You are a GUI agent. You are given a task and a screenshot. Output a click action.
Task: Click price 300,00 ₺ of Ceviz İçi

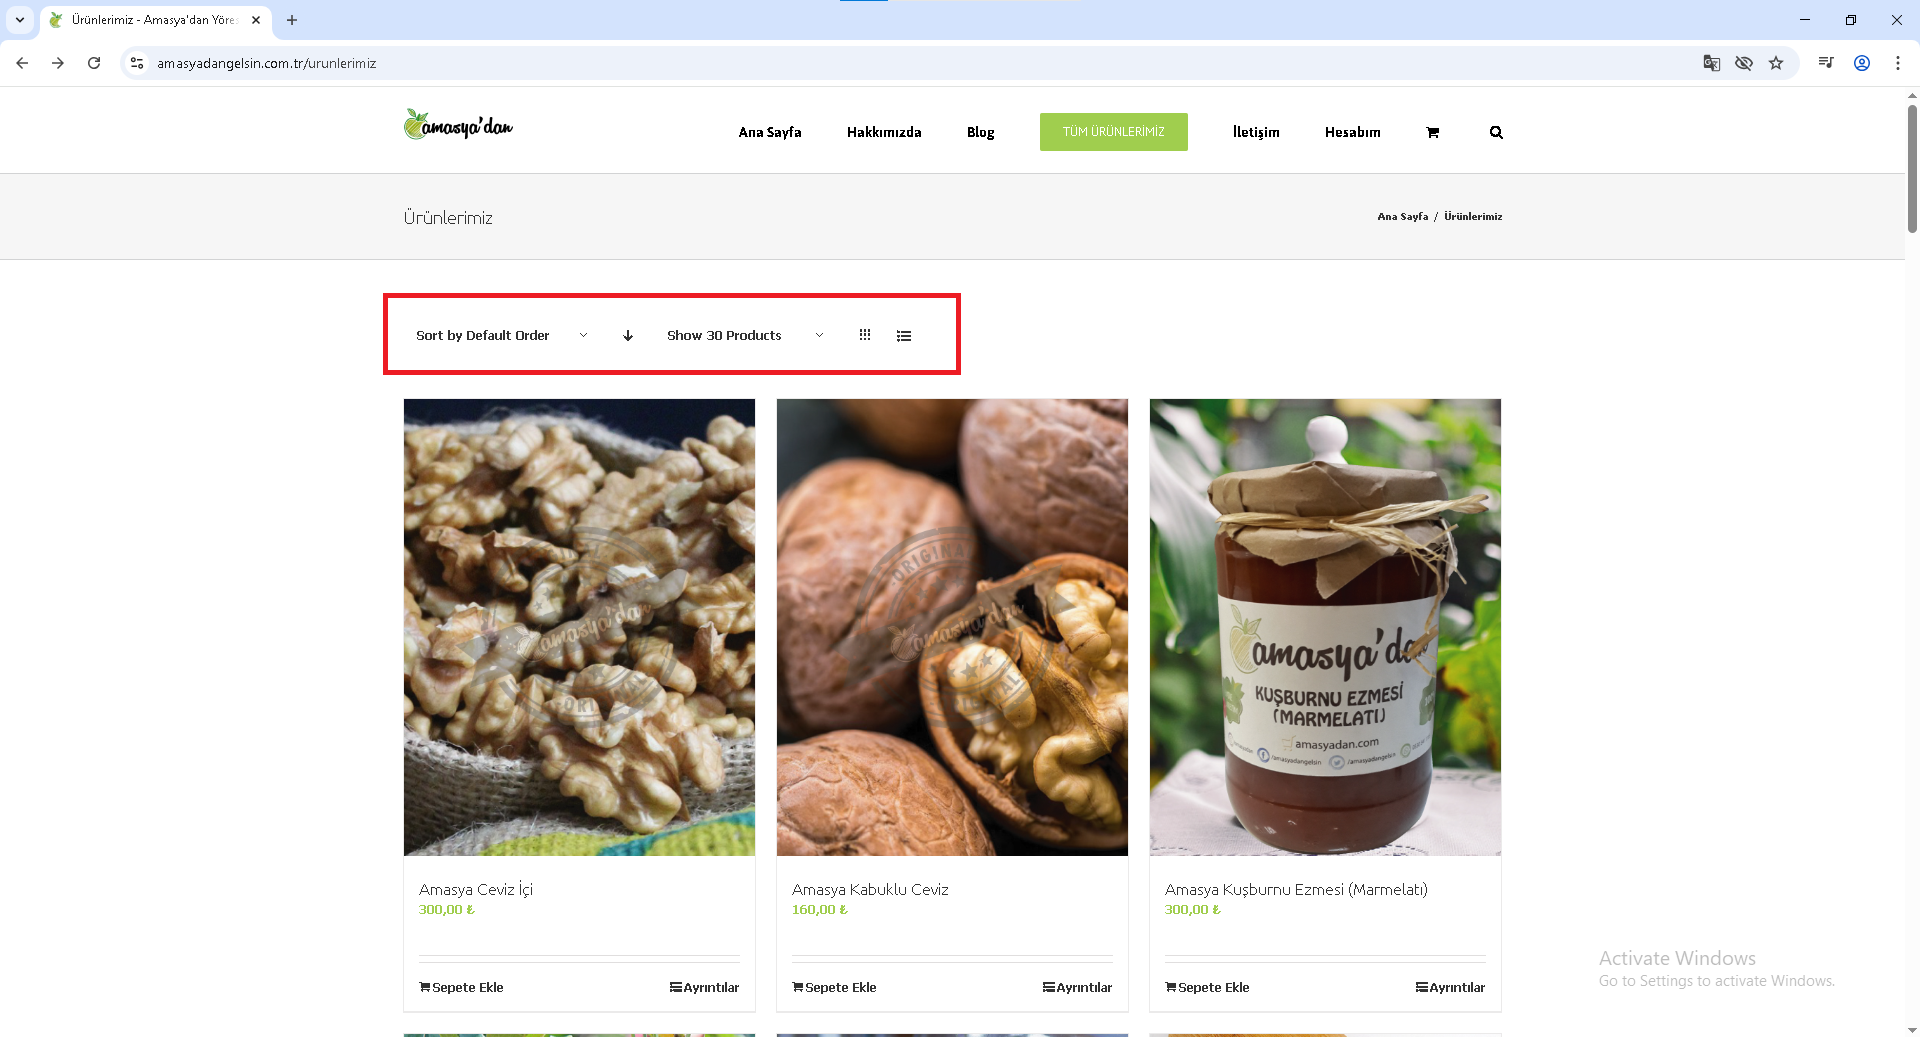tap(446, 910)
